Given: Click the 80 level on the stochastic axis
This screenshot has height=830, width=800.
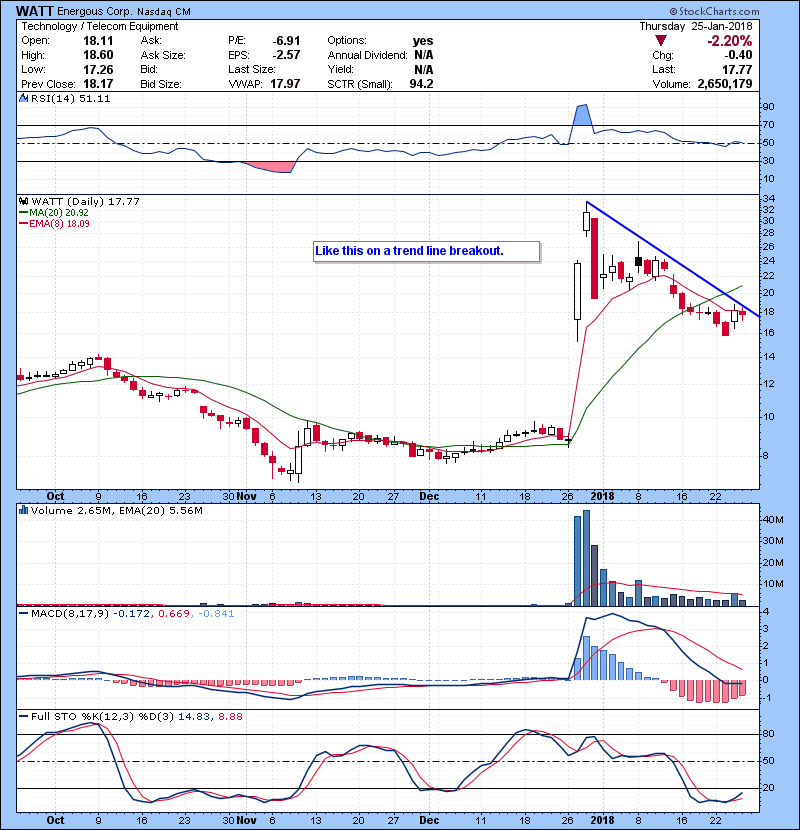Looking at the screenshot, I should click(x=768, y=734).
